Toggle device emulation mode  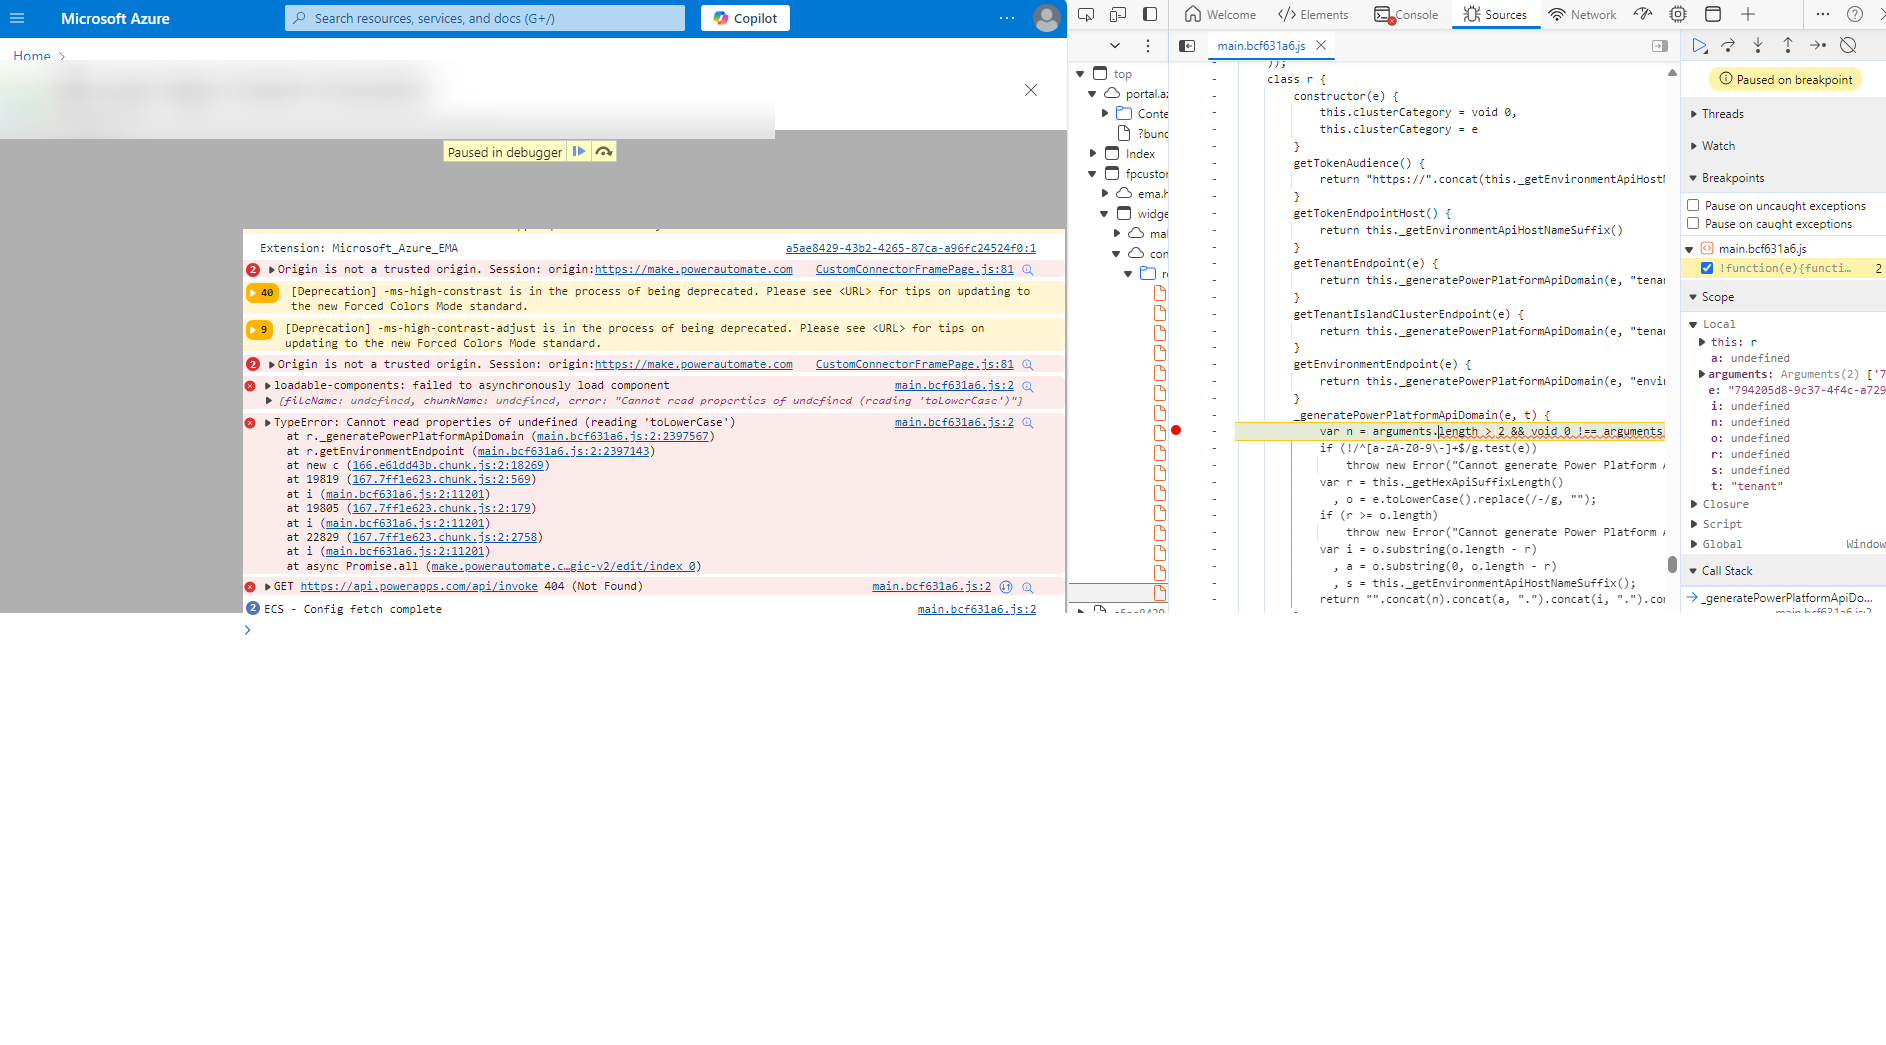coord(1118,14)
